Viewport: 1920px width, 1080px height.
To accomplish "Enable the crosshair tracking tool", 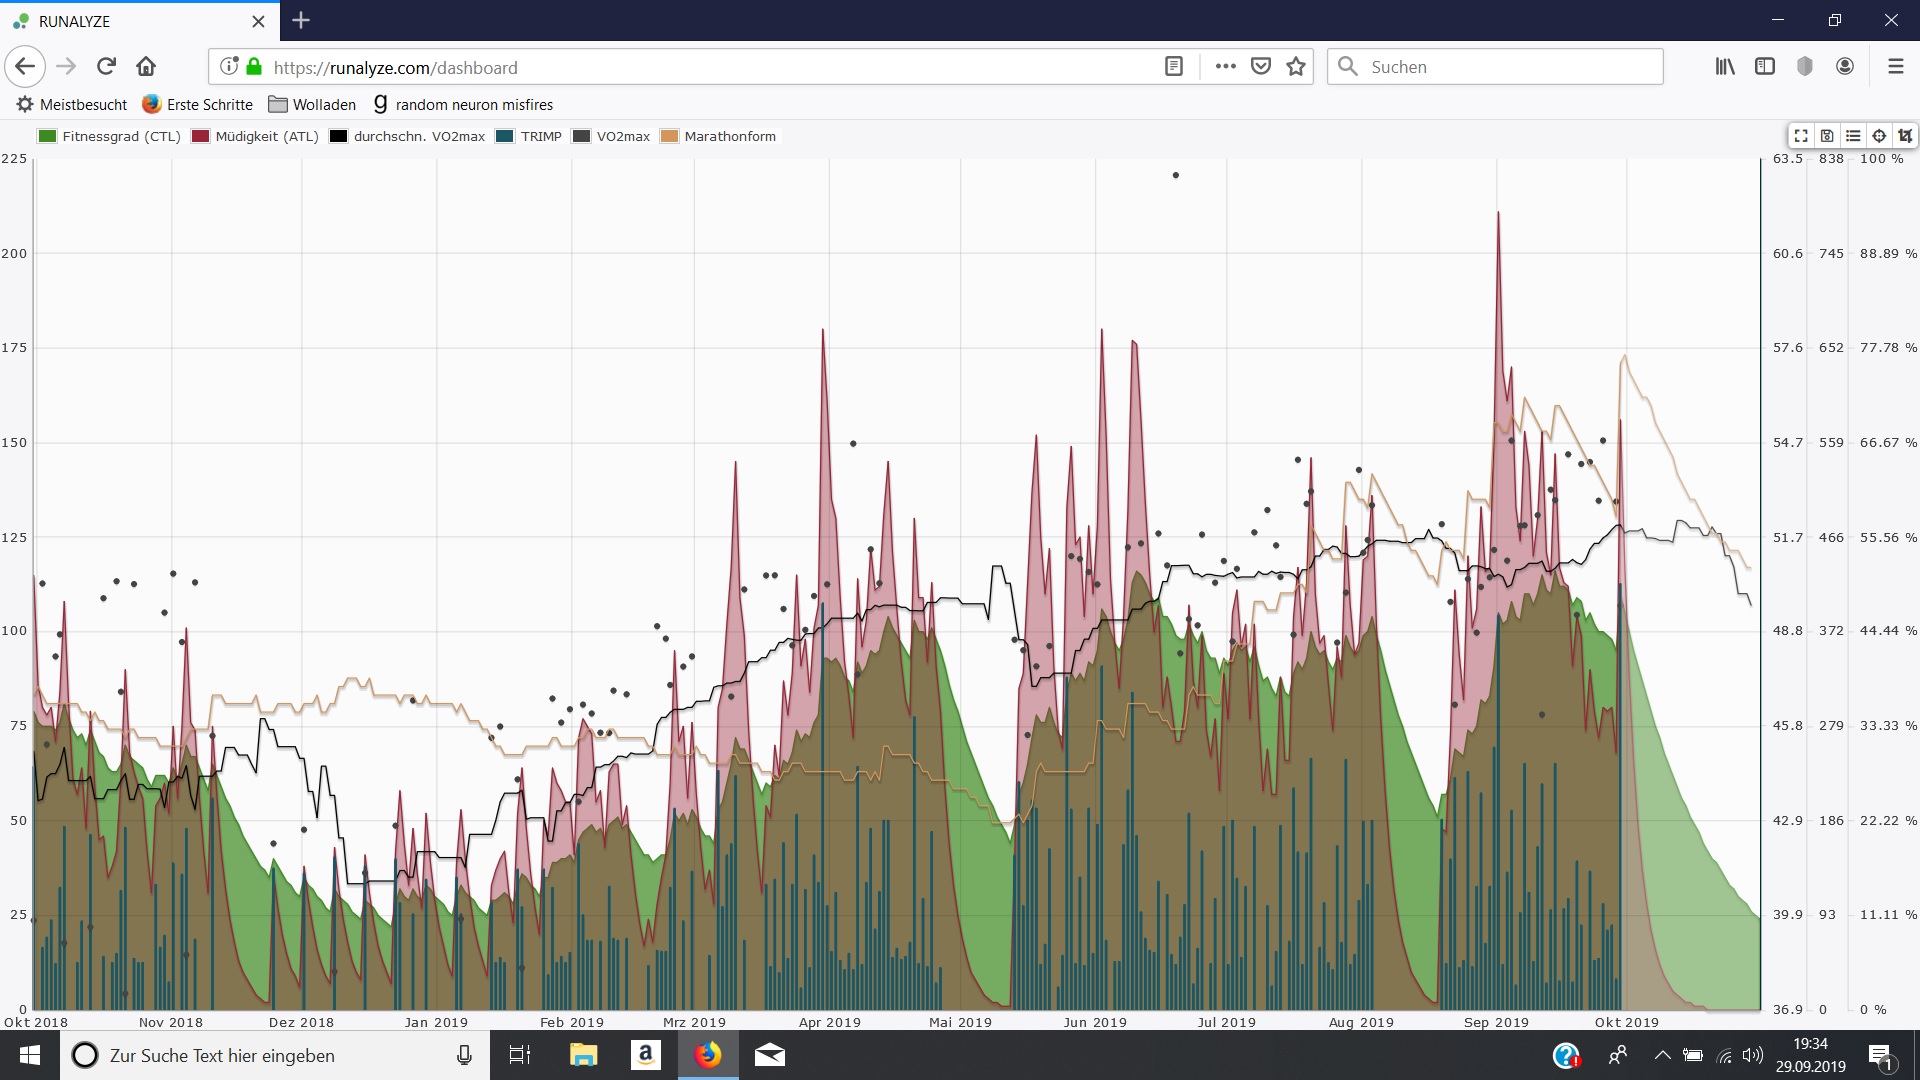I will tap(1879, 136).
